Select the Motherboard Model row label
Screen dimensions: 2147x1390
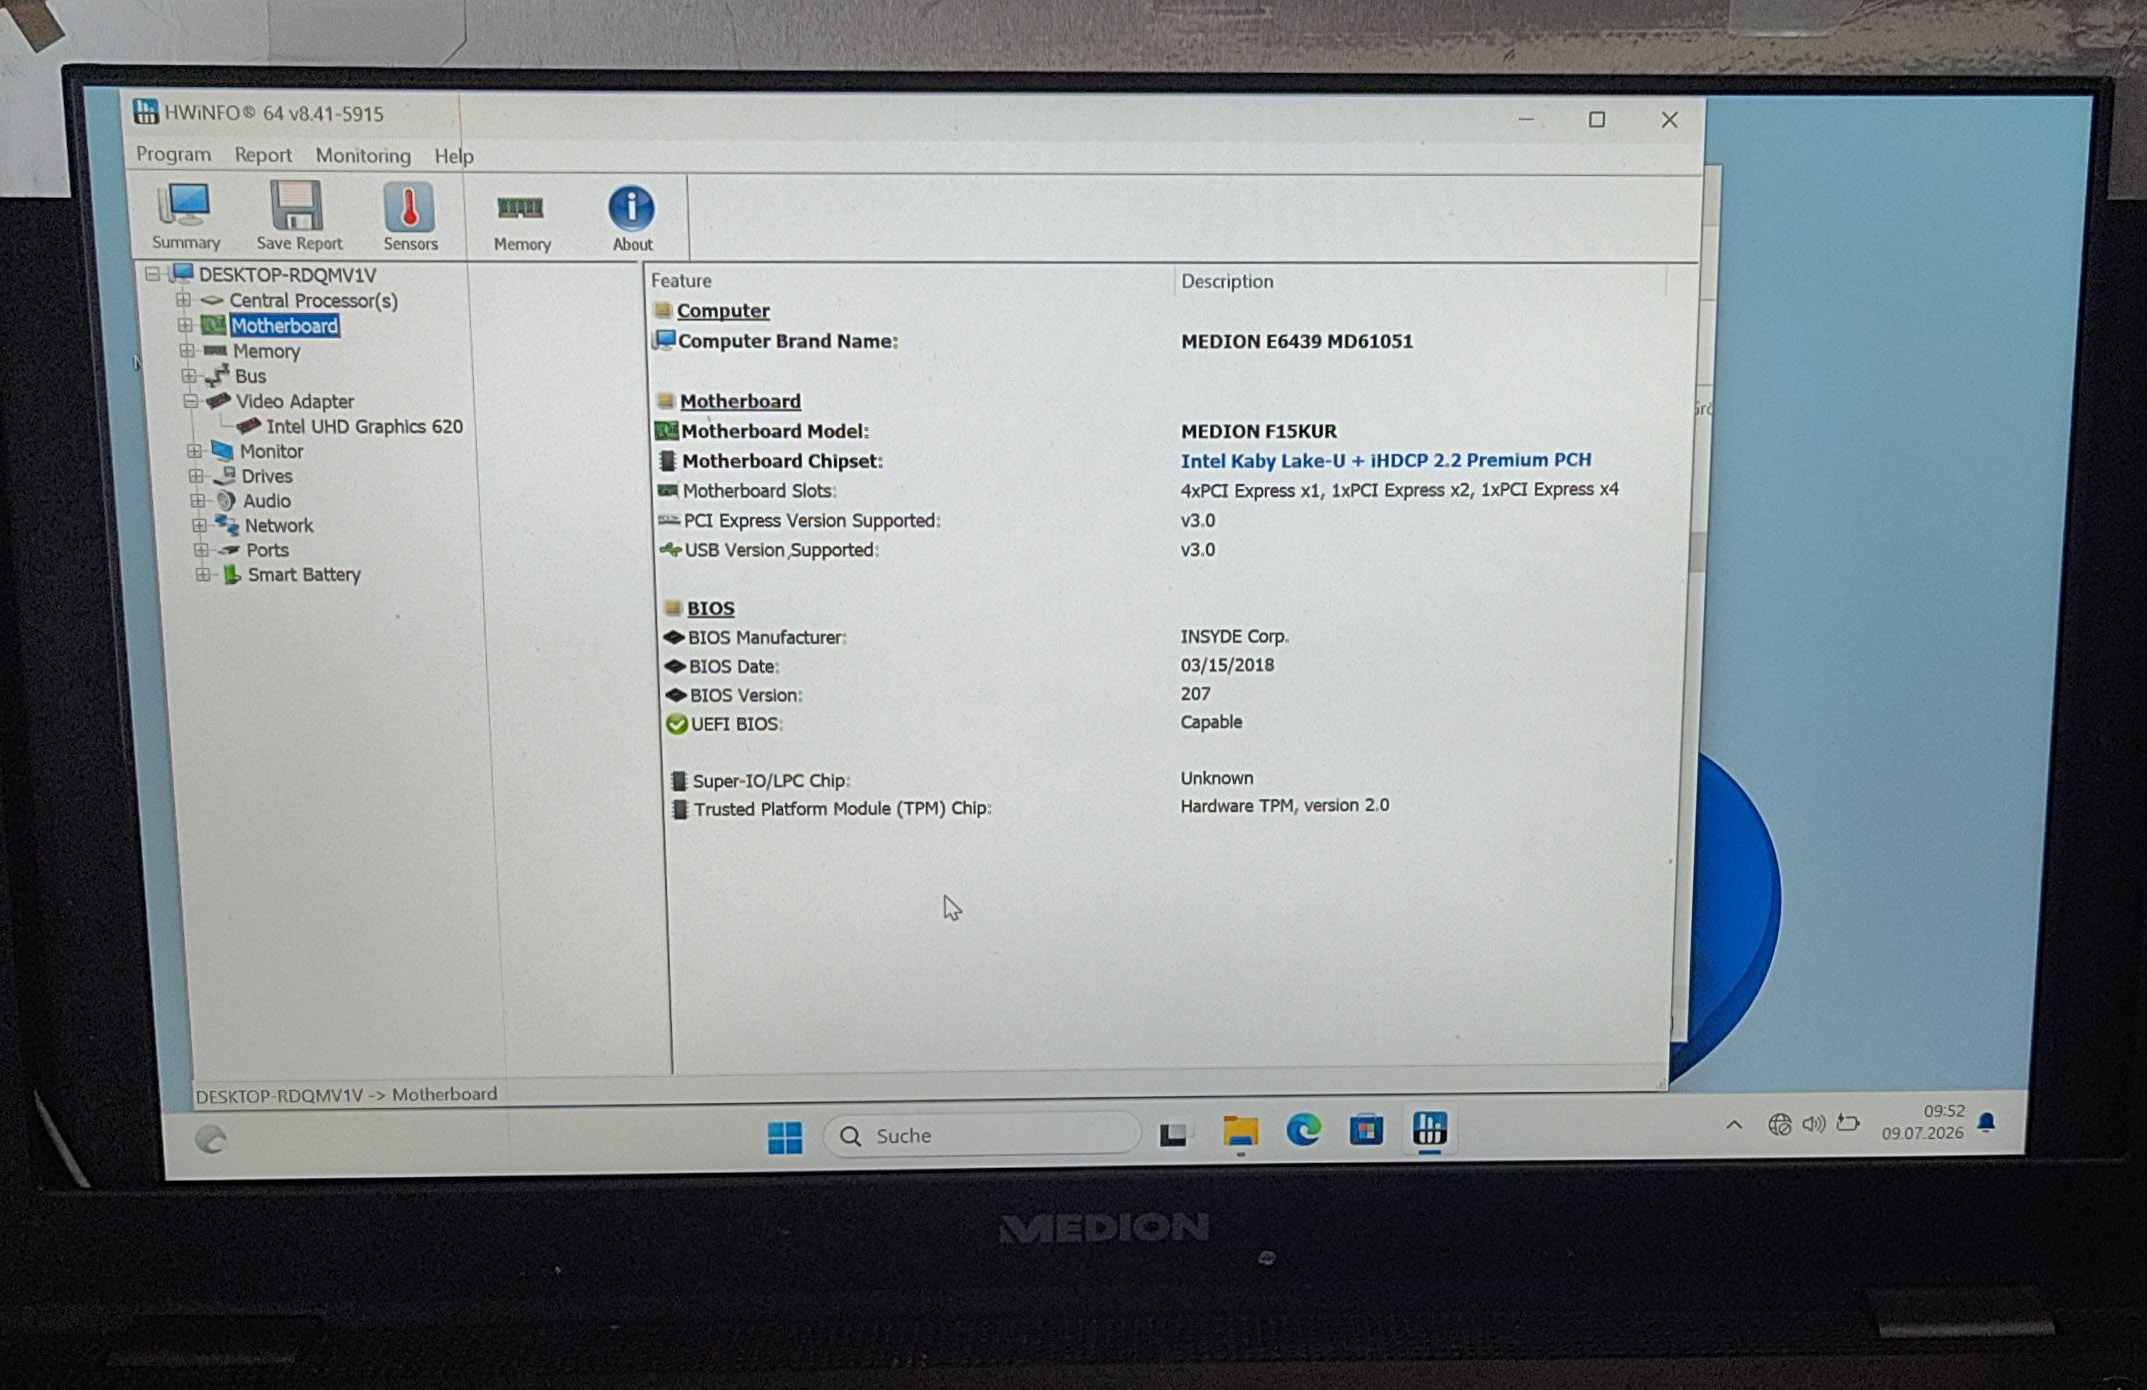(x=775, y=431)
